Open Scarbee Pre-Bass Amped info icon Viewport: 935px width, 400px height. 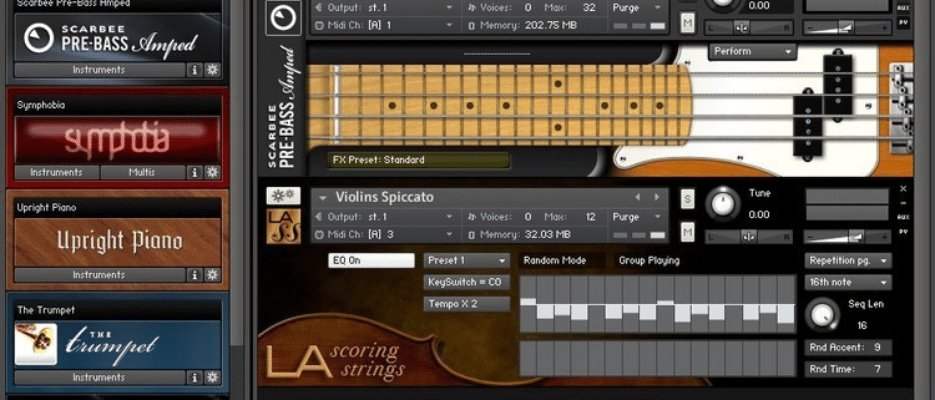tap(194, 70)
